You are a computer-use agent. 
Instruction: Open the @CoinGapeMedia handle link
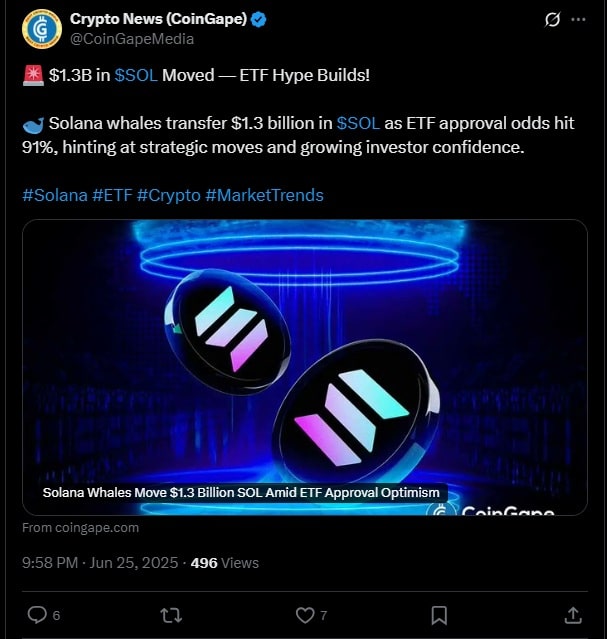click(x=131, y=39)
